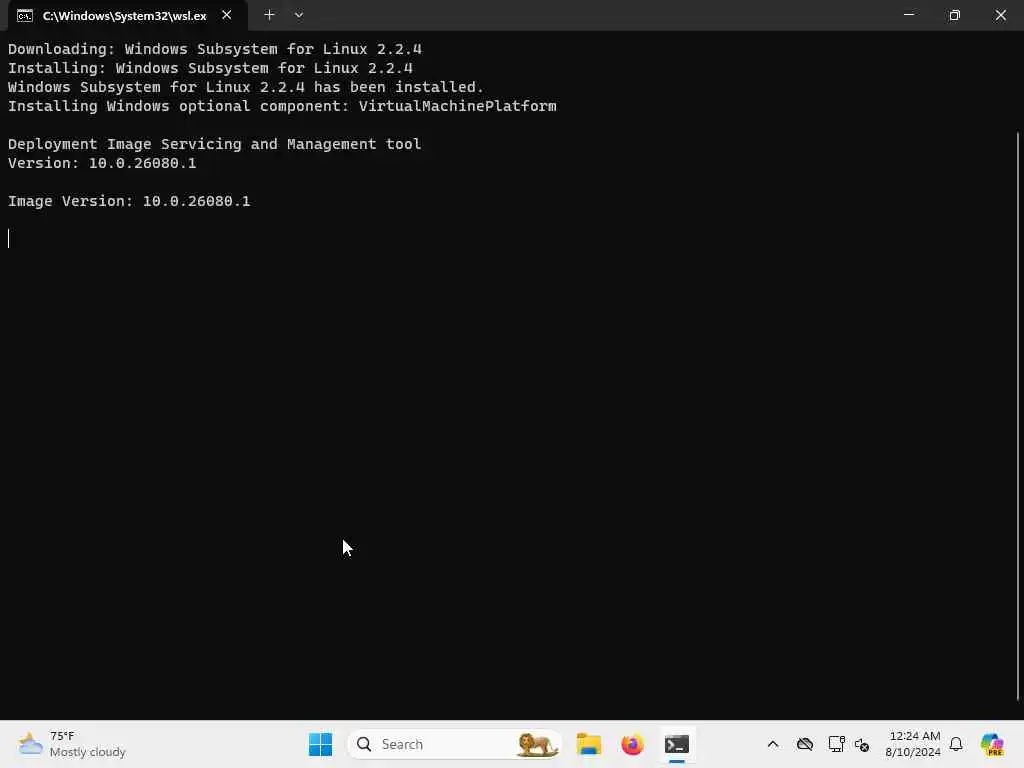The width and height of the screenshot is (1024, 768).
Task: Click the terminal vertical scrollbar
Action: pyautogui.click(x=1017, y=415)
